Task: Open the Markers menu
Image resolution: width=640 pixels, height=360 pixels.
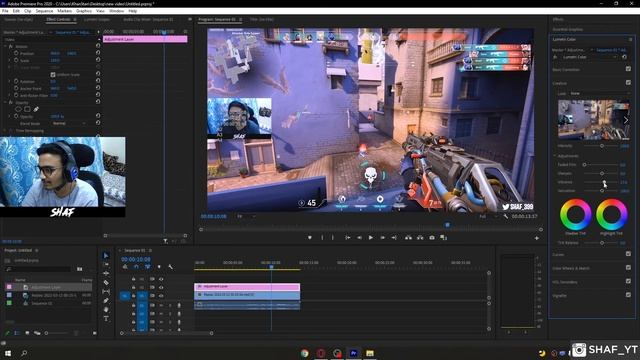Action: tap(64, 11)
